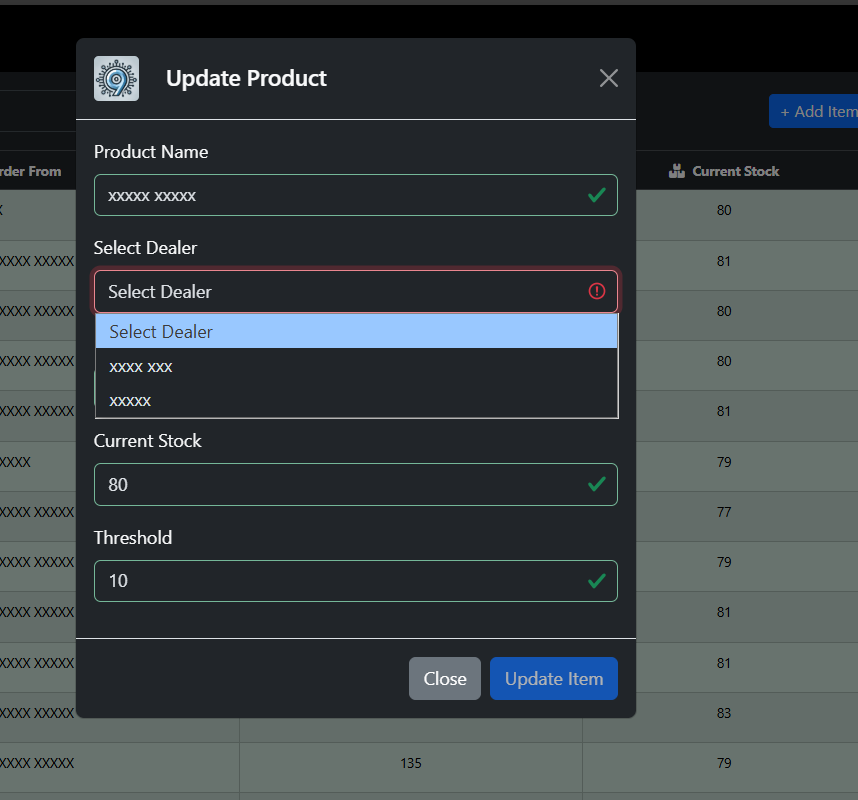Click green checkmark in Threshold field
Viewport: 858px width, 800px height.
pyautogui.click(x=597, y=580)
